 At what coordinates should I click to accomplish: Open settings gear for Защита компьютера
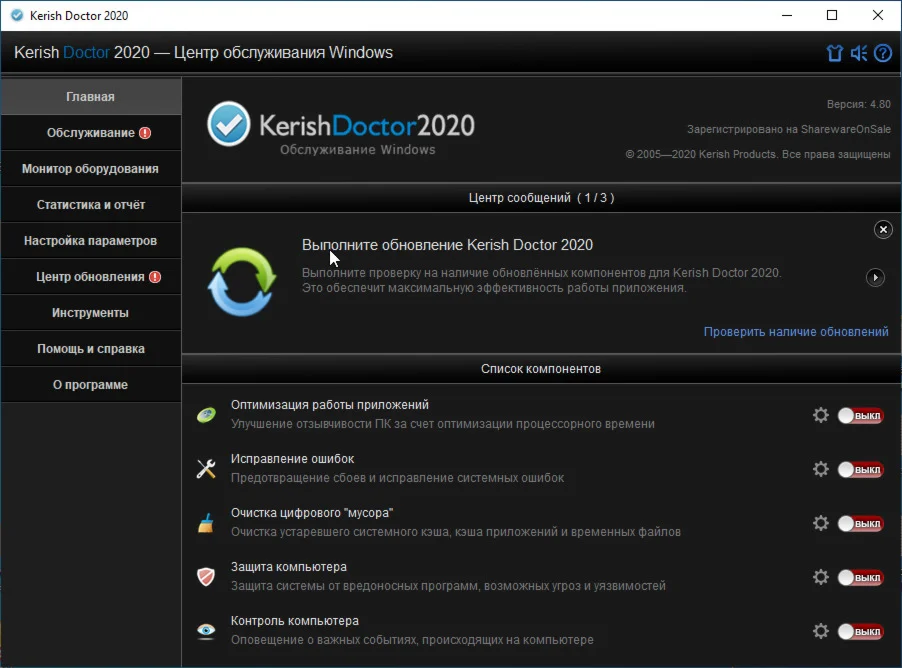point(821,577)
